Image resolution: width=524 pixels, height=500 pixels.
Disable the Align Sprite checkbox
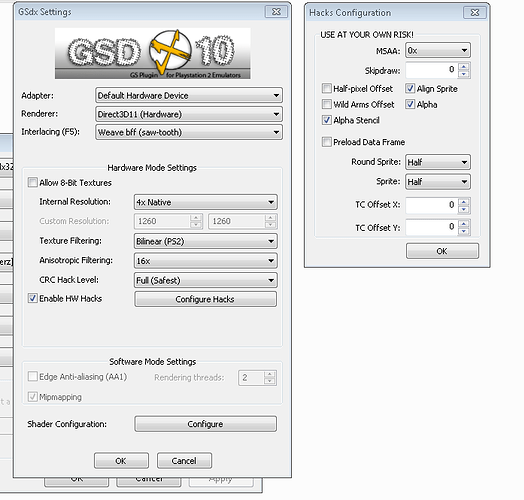coord(410,89)
